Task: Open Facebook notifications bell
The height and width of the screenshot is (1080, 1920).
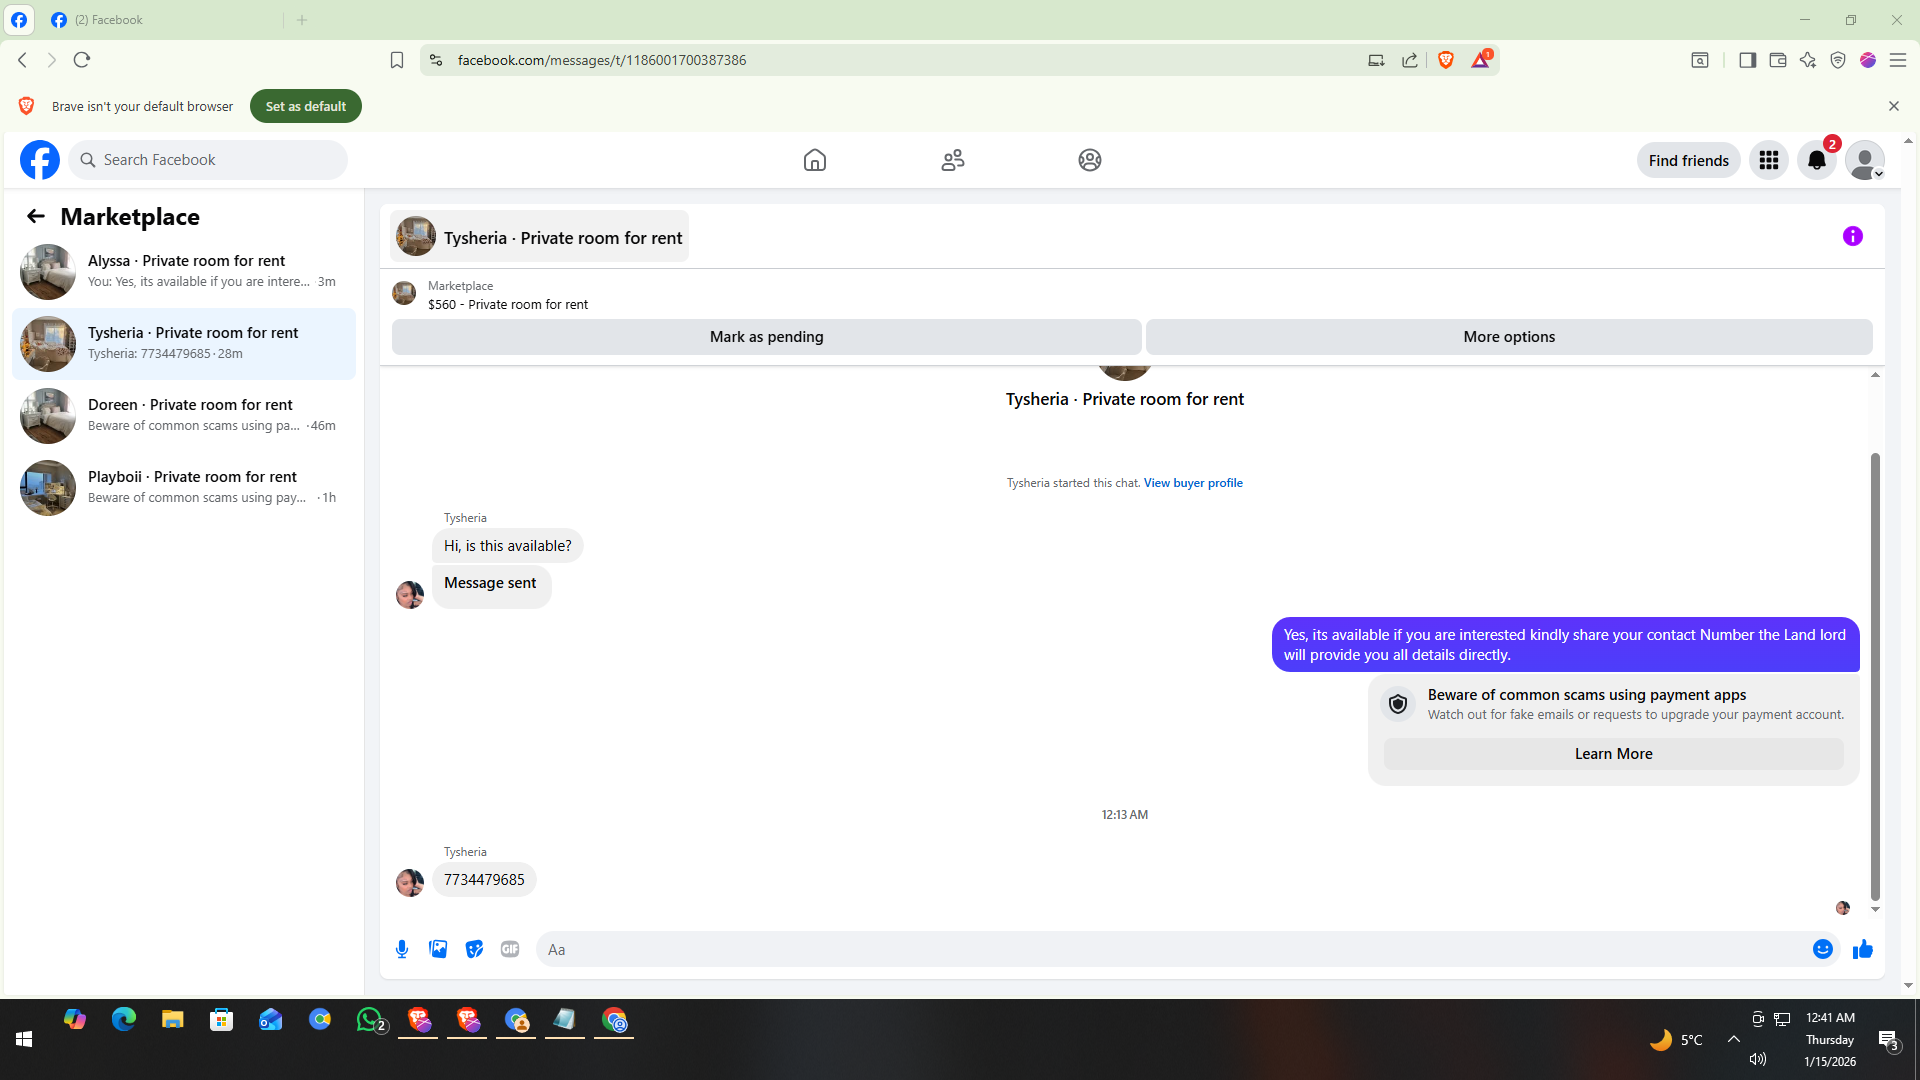Action: click(1816, 160)
